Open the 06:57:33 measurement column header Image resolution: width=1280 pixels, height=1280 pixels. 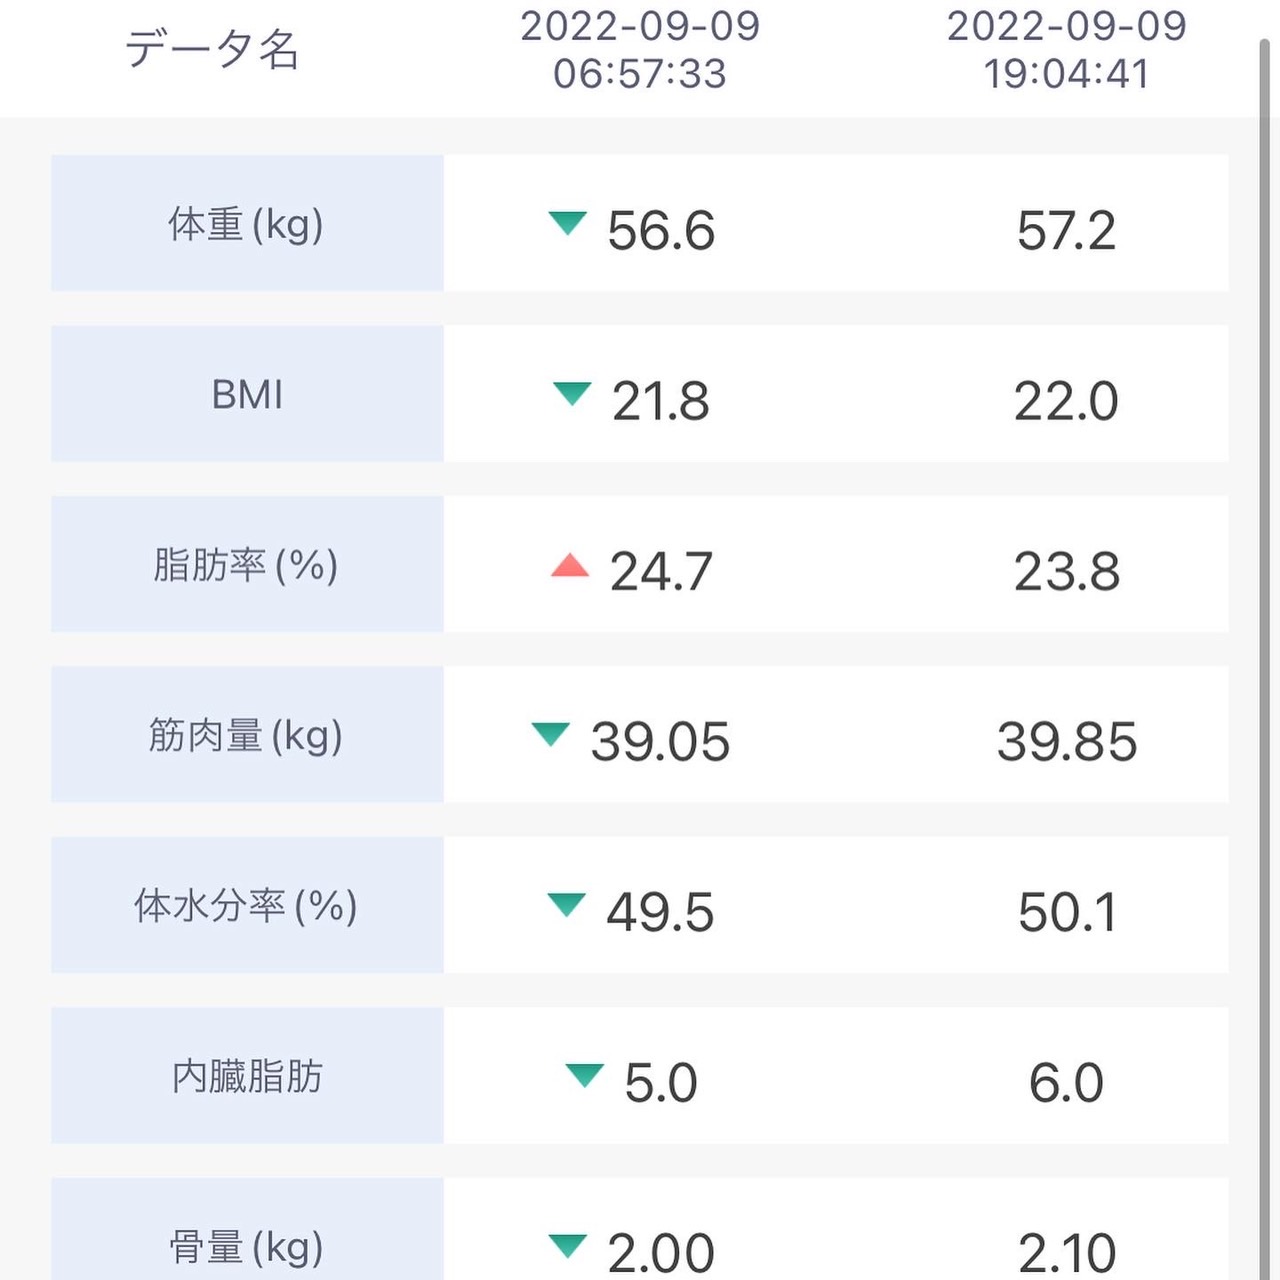click(x=640, y=50)
